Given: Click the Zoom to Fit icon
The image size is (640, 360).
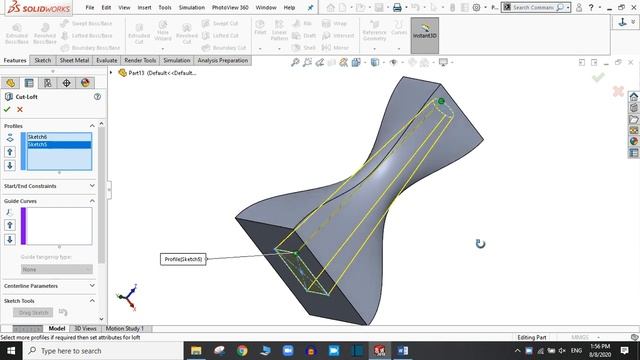Looking at the screenshot, I should pyautogui.click(x=295, y=62).
